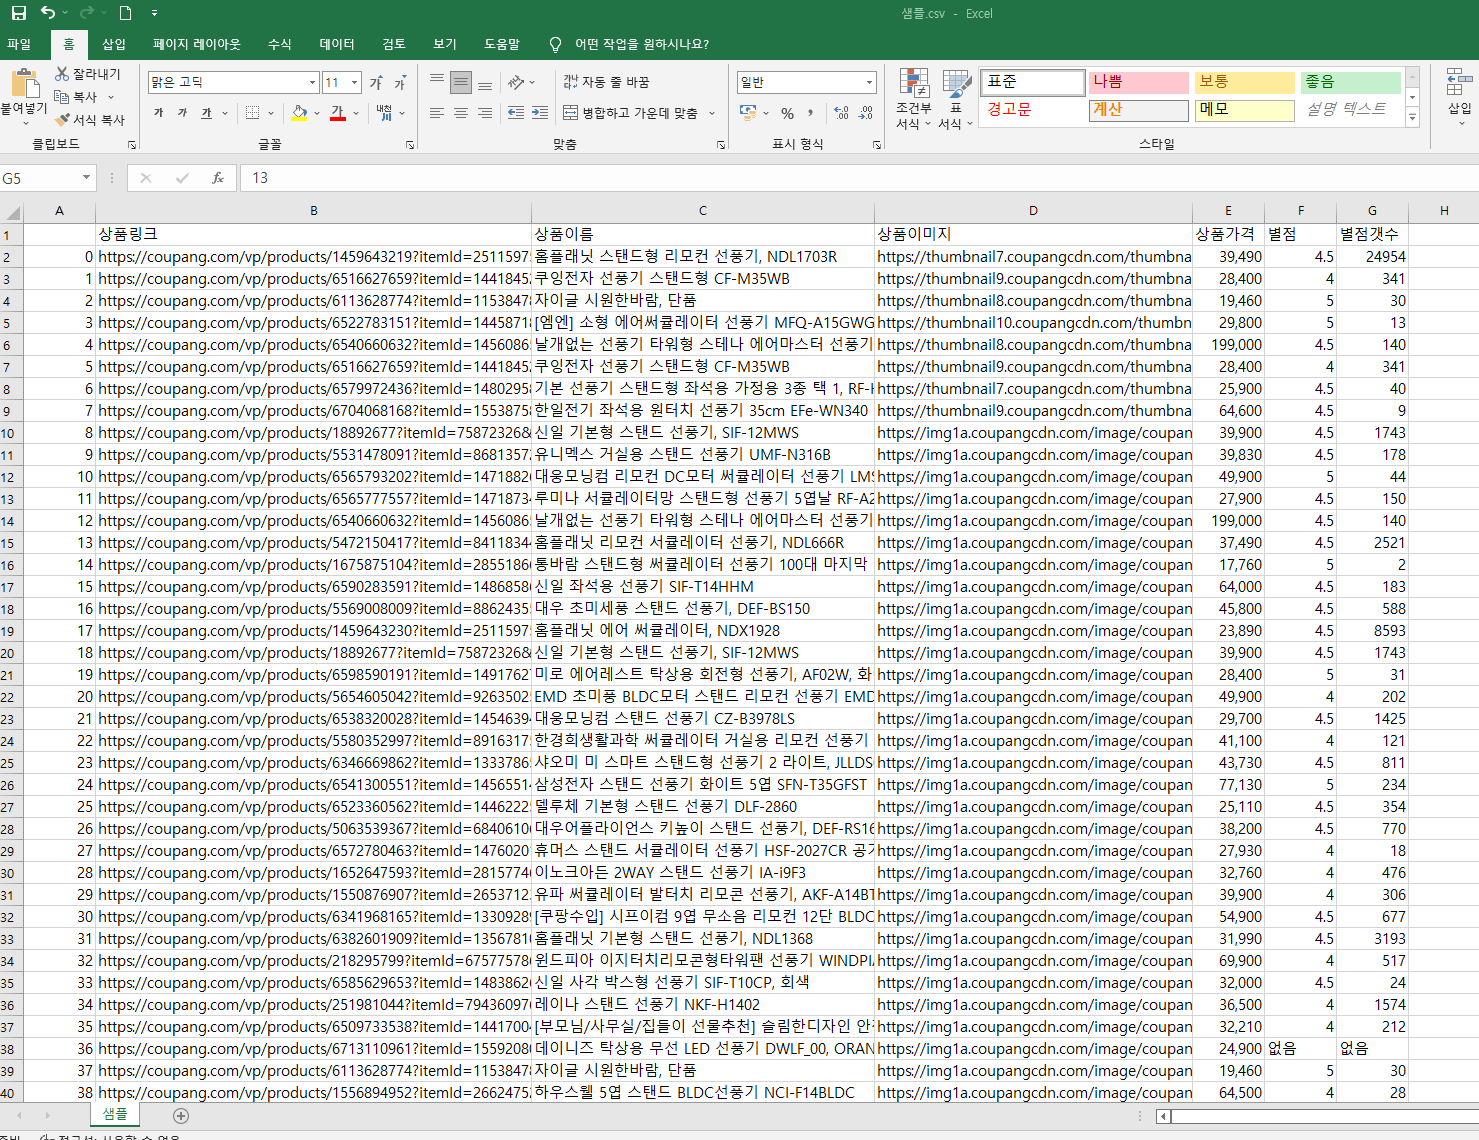This screenshot has height=1140, width=1479.
Task: Click the Format Painter (서식 복사) icon
Action: 62,120
